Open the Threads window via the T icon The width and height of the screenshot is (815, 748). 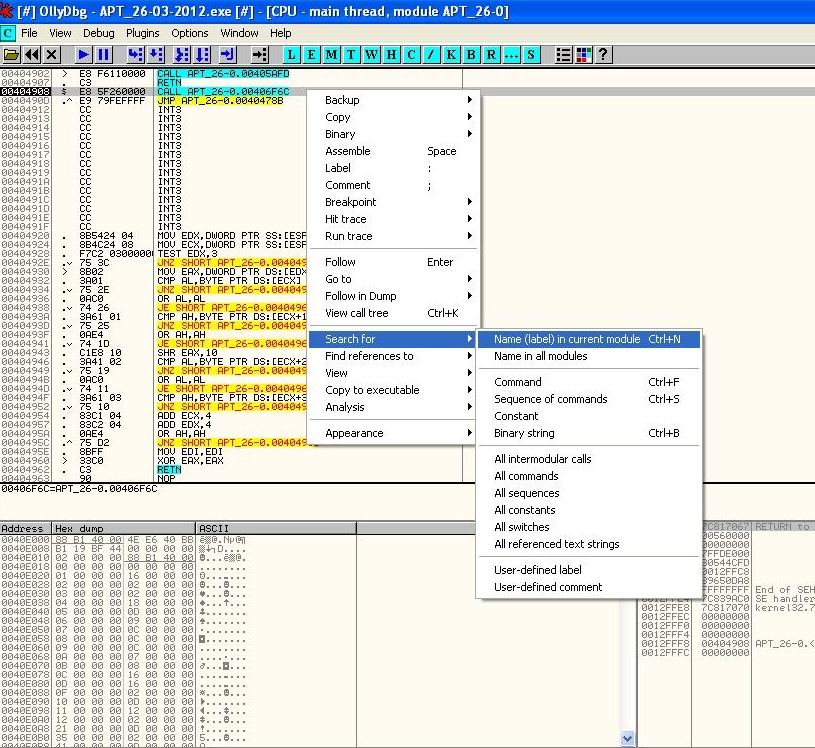pos(351,54)
